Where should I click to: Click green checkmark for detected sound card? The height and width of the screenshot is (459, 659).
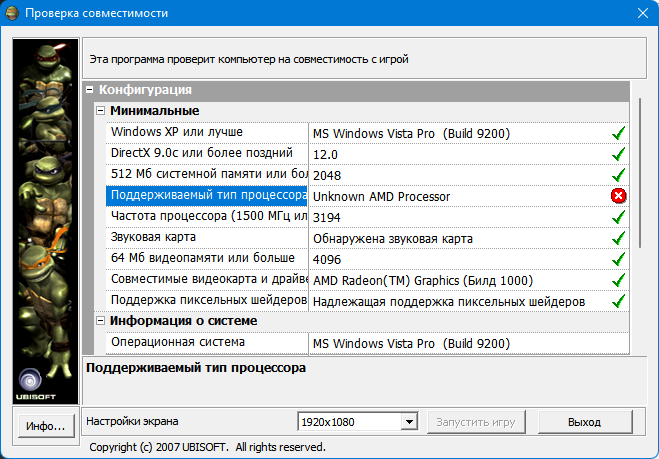[618, 238]
